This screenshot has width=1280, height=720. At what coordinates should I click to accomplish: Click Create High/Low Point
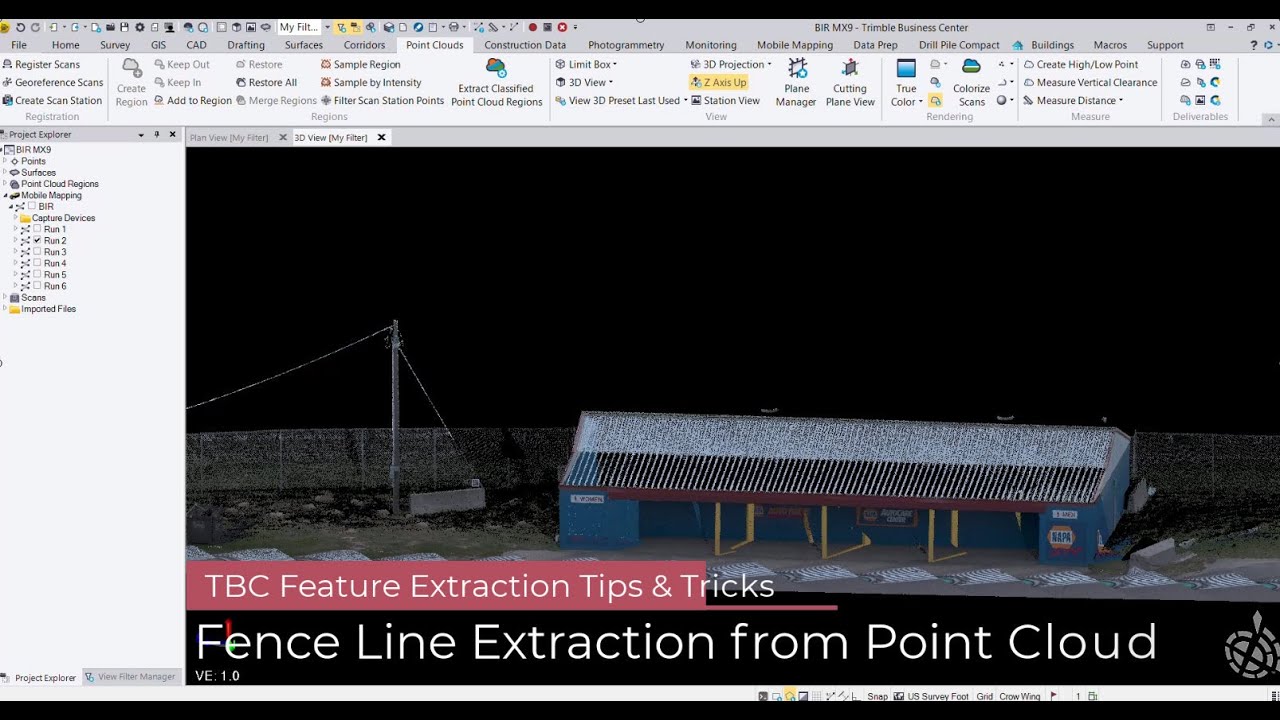pyautogui.click(x=1081, y=64)
